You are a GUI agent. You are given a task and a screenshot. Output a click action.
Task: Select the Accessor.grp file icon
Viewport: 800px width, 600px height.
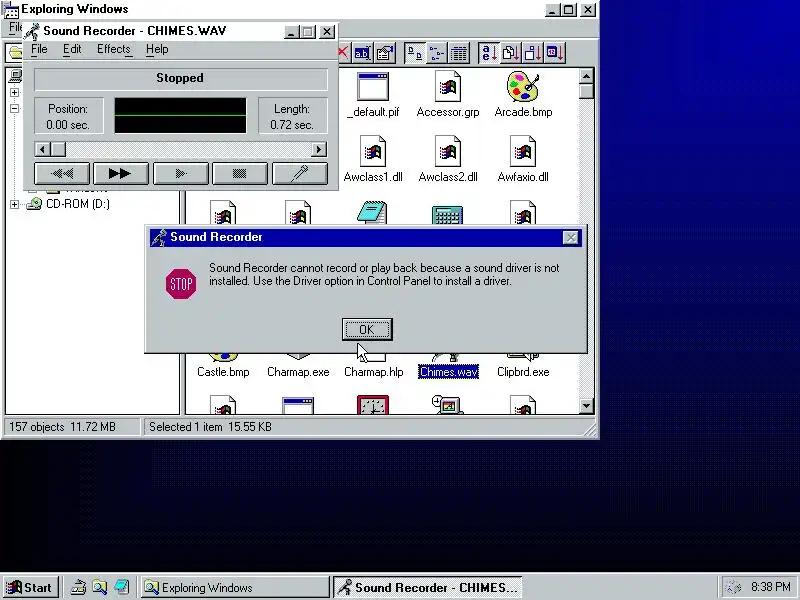click(x=448, y=86)
